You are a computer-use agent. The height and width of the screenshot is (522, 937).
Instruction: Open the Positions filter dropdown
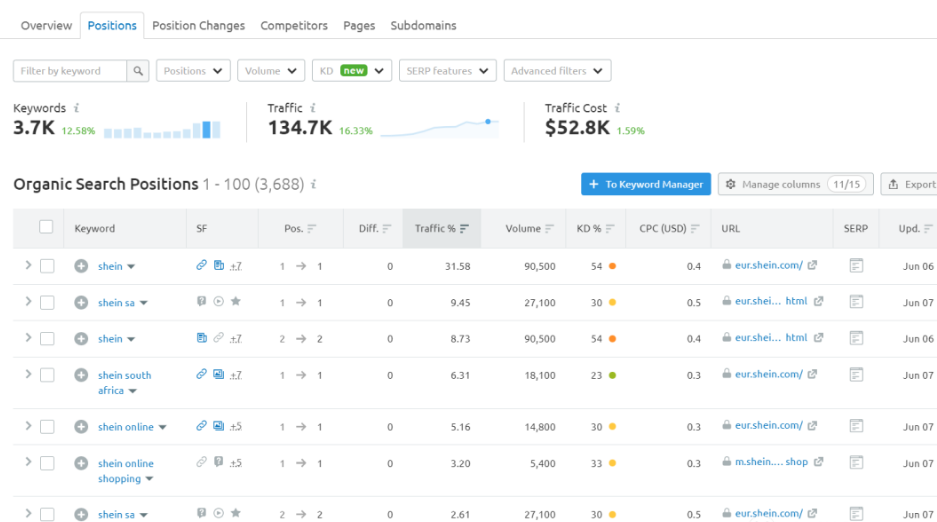coord(193,71)
